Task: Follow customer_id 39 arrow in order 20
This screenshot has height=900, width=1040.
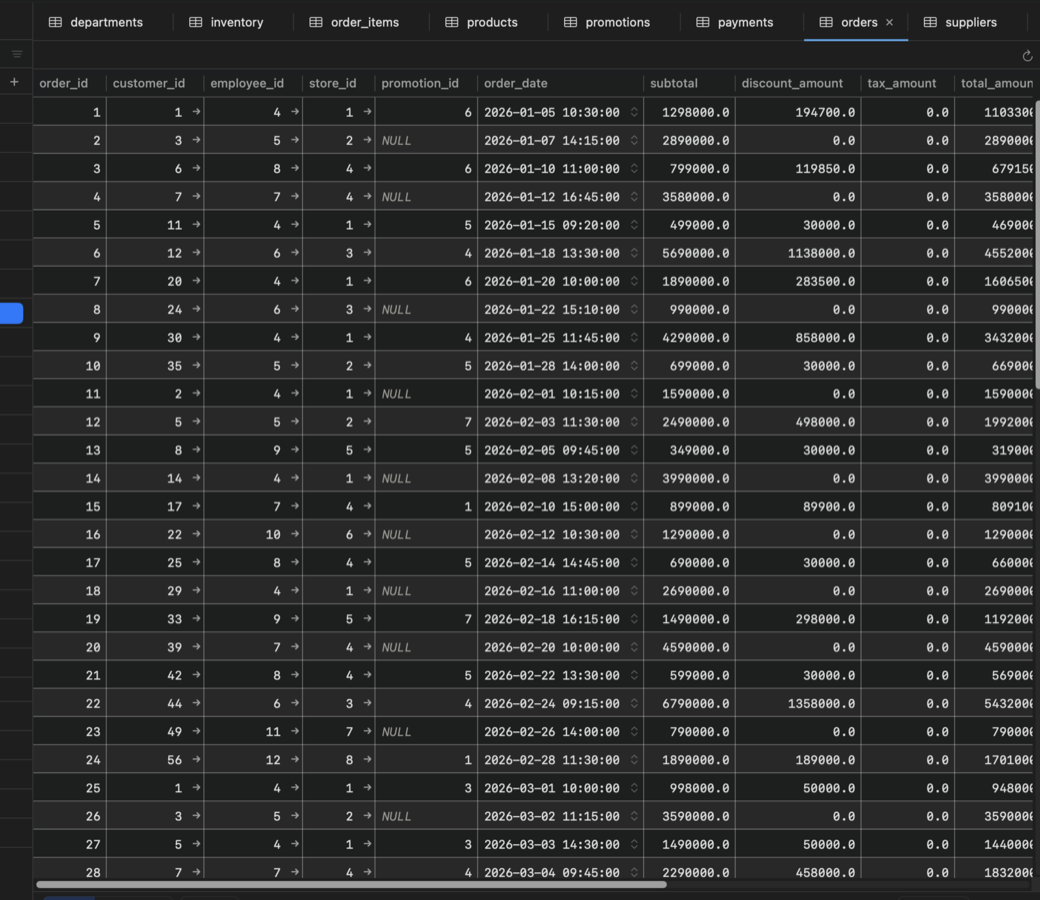Action: tap(196, 647)
